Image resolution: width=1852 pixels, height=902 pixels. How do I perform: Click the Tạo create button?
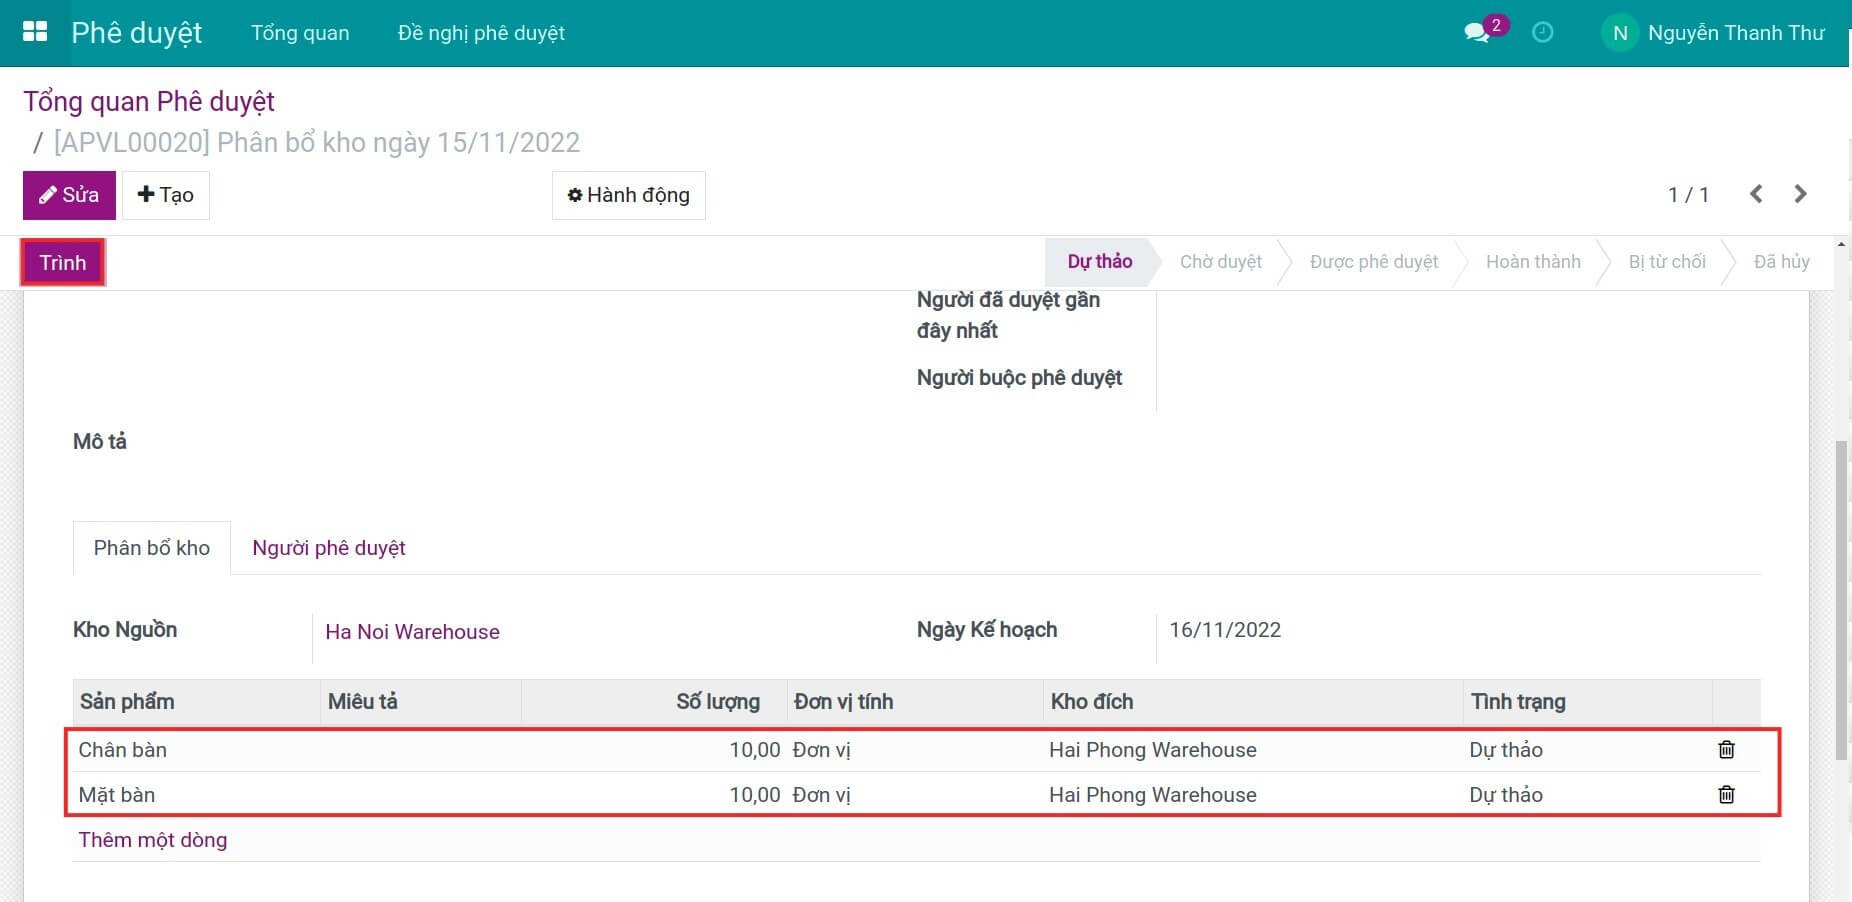[166, 195]
